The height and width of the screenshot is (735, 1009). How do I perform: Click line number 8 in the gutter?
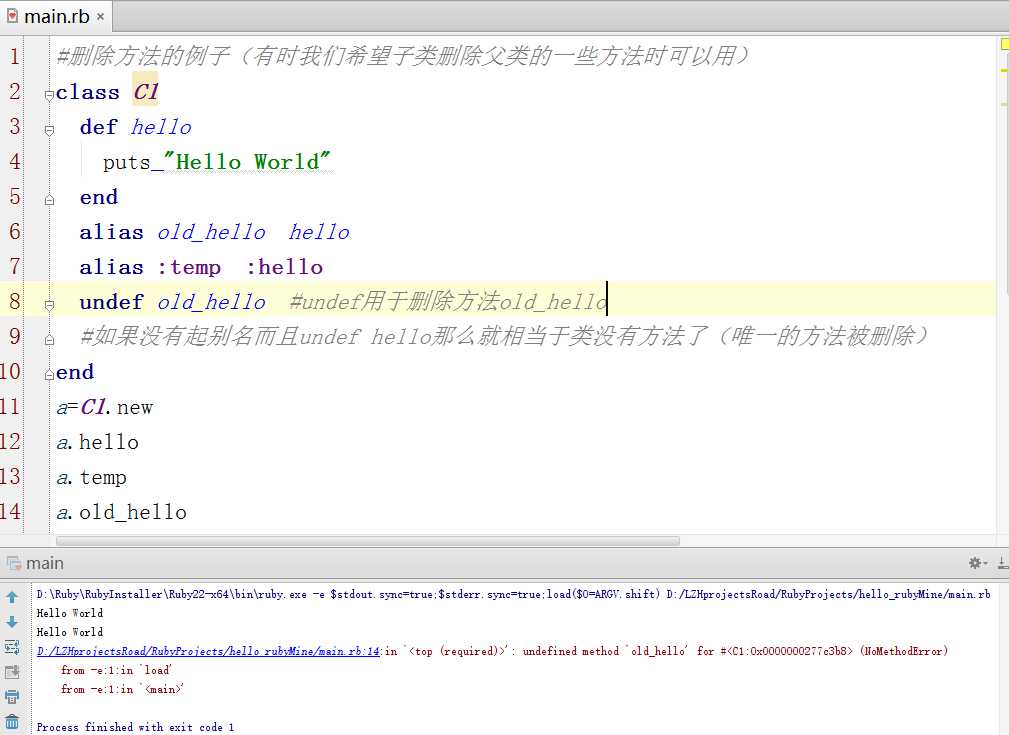pos(14,301)
